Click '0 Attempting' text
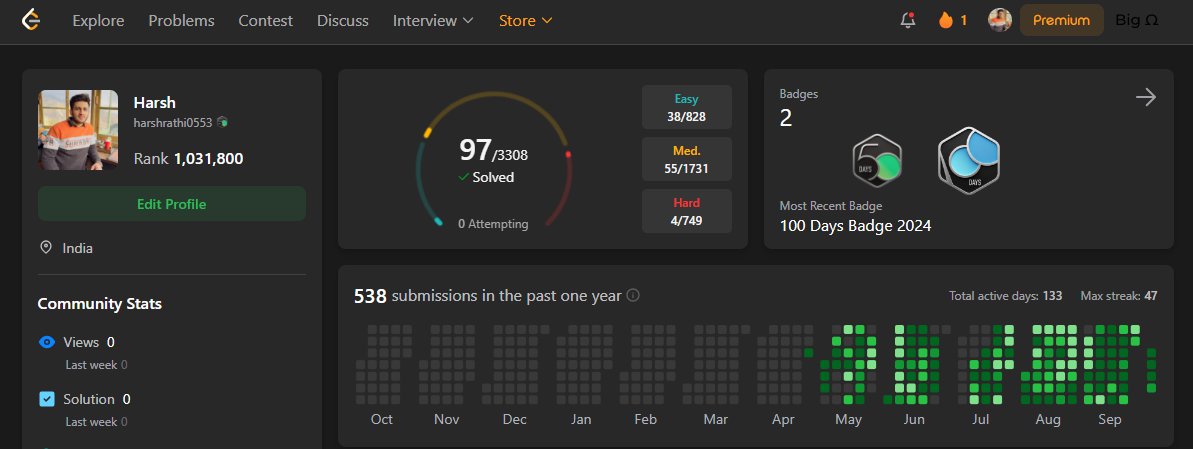The image size is (1193, 449). click(493, 224)
